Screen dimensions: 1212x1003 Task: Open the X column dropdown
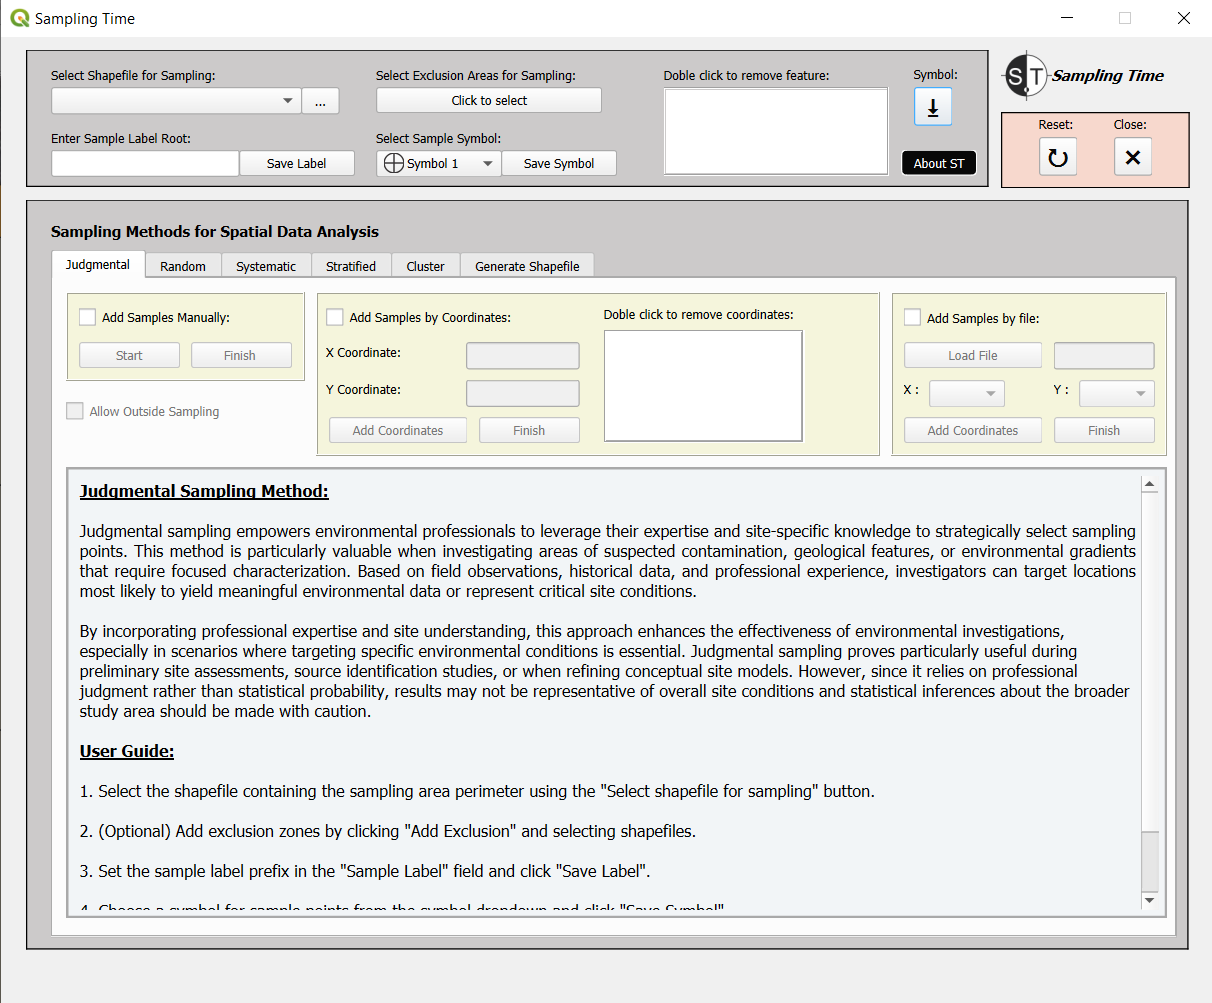point(967,393)
